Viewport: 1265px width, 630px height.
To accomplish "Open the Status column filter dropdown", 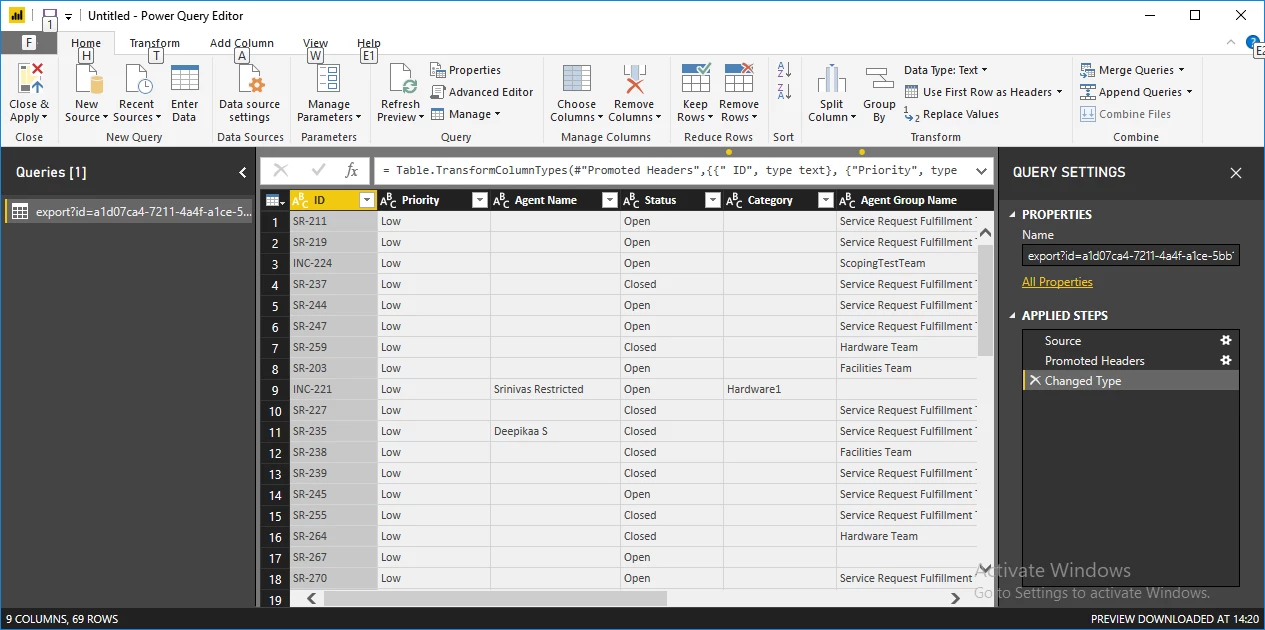I will pos(712,200).
